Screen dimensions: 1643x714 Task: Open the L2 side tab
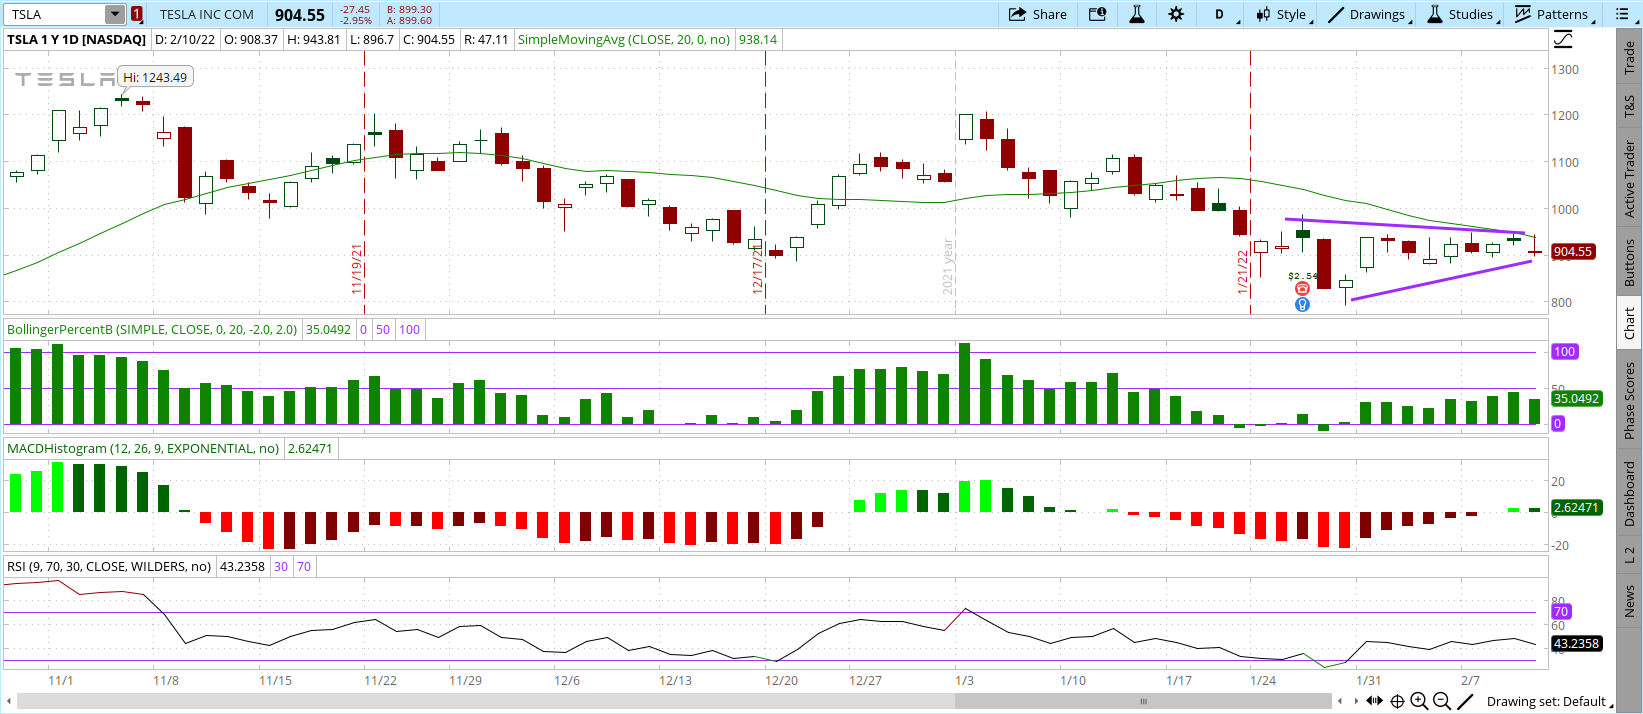point(1629,555)
